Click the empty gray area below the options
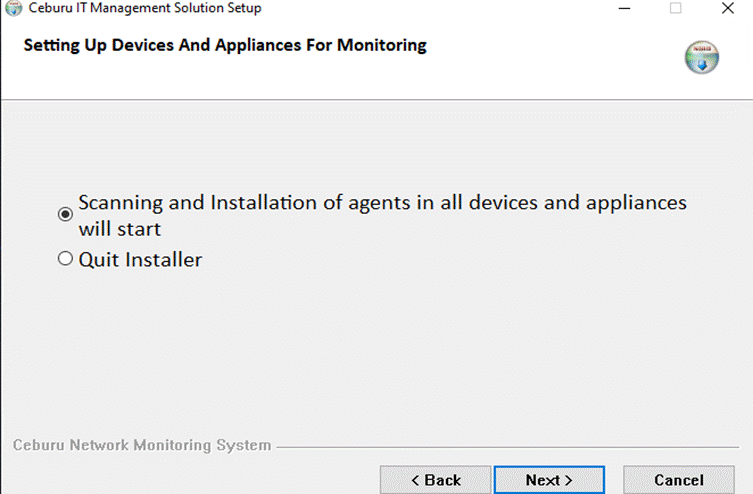Viewport: 753px width, 494px height. click(376, 355)
